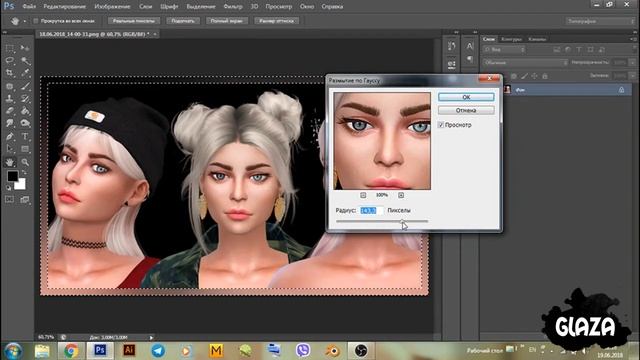
Task: Swap foreground and background colors
Action: (x=24, y=172)
